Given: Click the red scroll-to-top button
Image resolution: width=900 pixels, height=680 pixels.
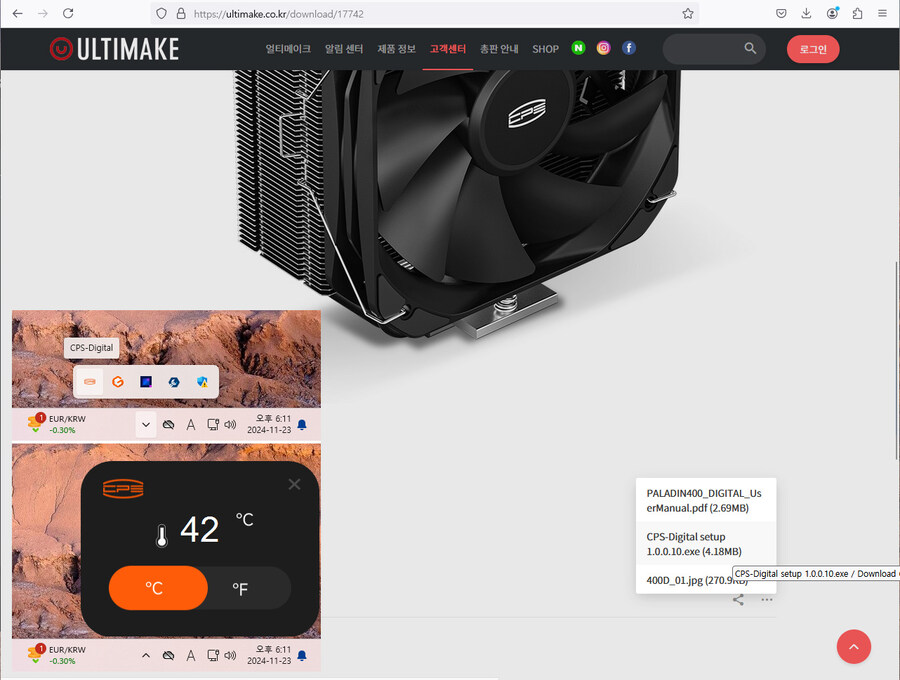Looking at the screenshot, I should 853,647.
